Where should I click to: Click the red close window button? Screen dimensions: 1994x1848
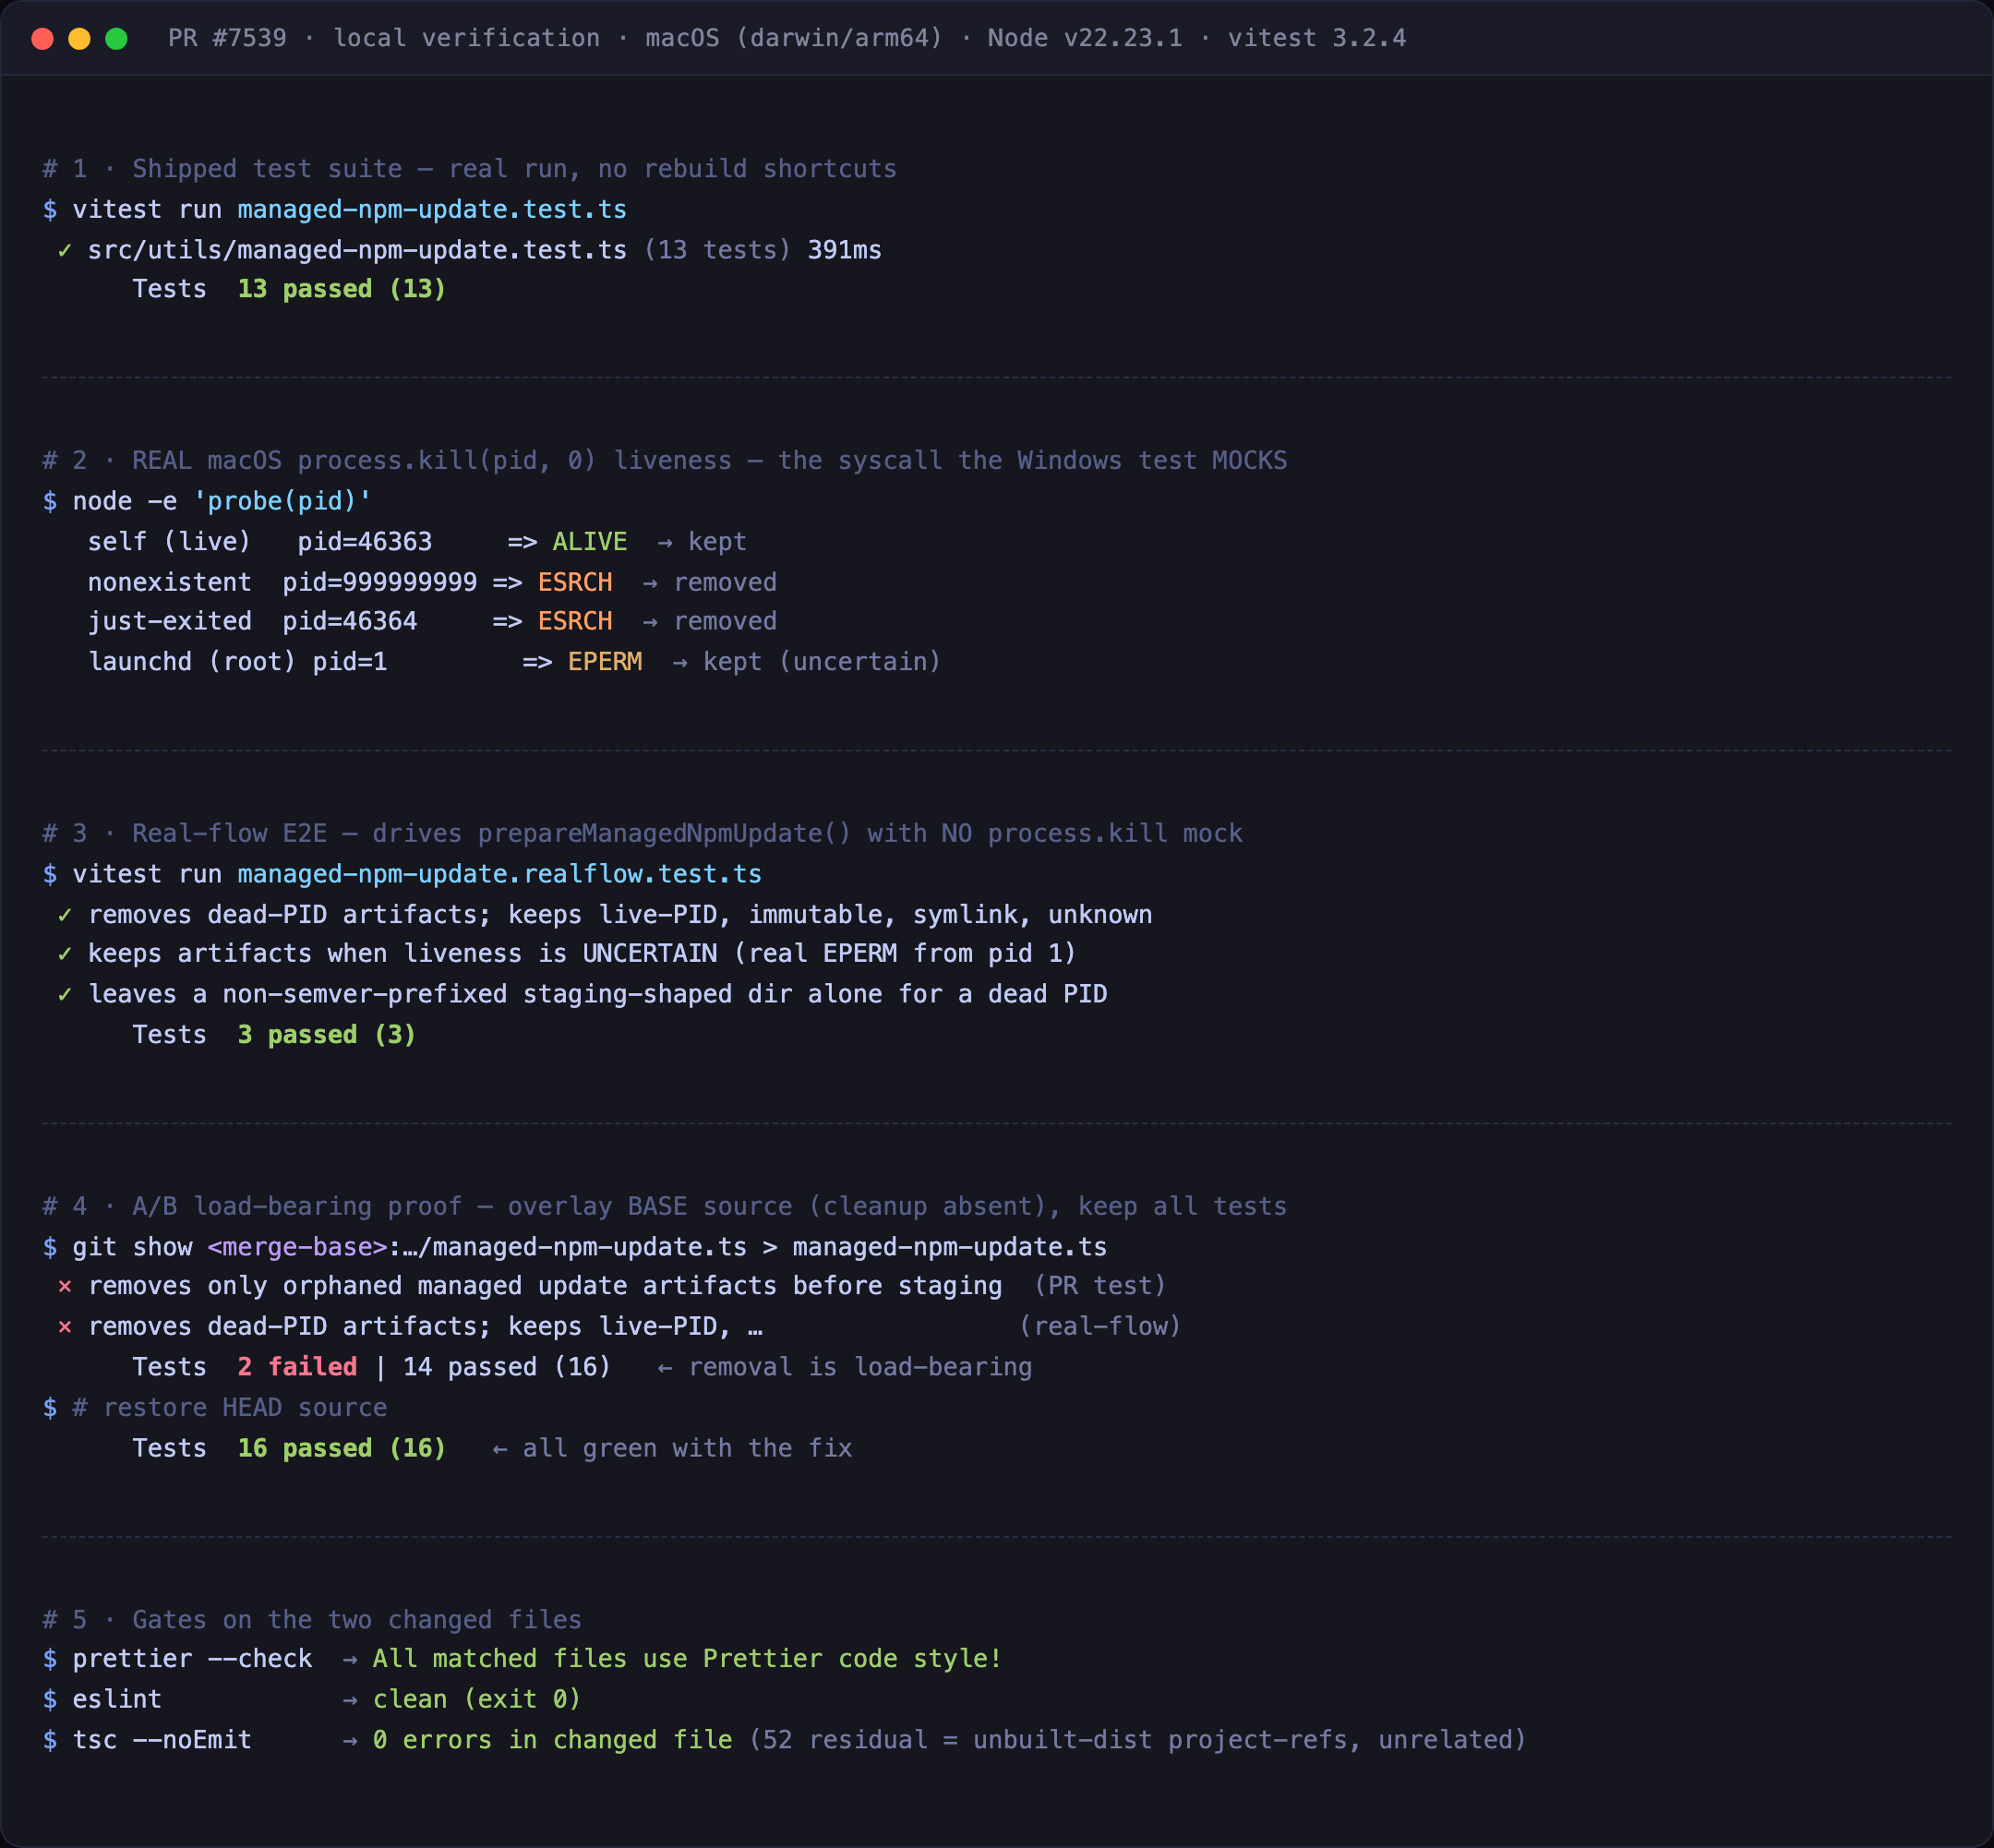tap(42, 38)
